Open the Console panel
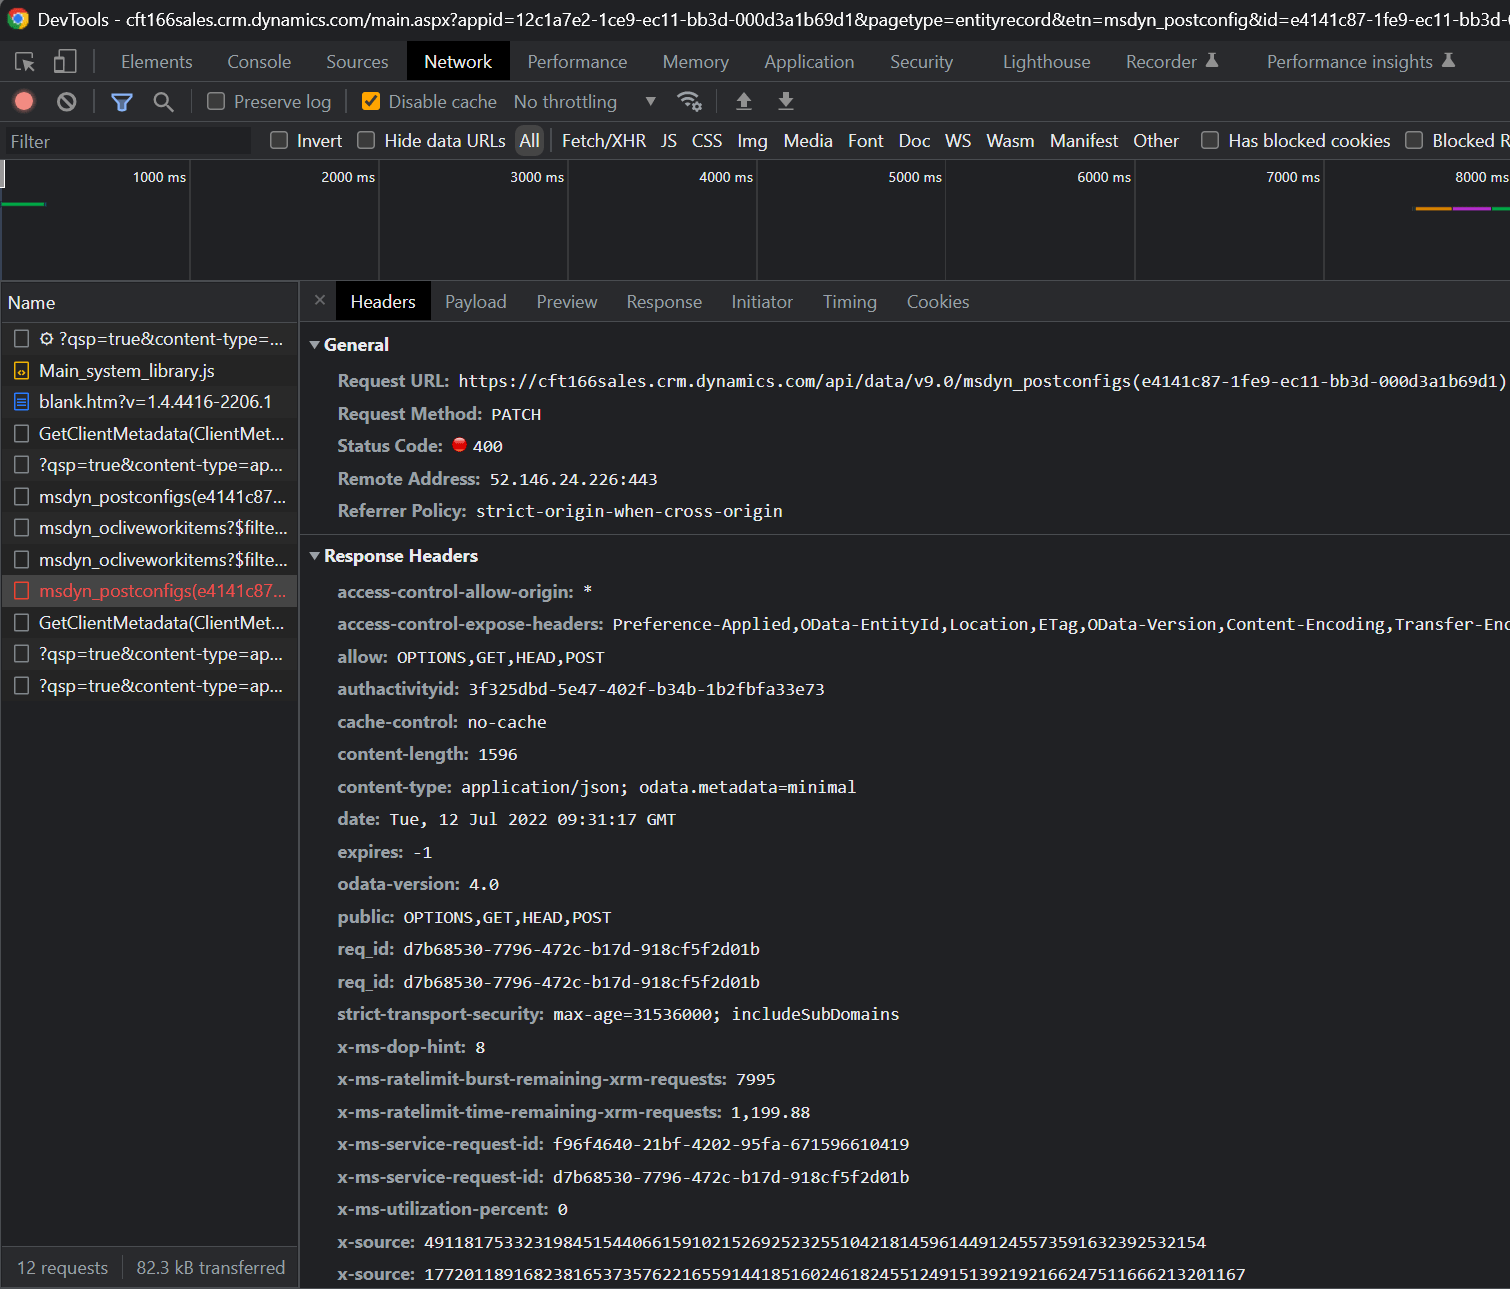This screenshot has height=1289, width=1510. point(259,62)
